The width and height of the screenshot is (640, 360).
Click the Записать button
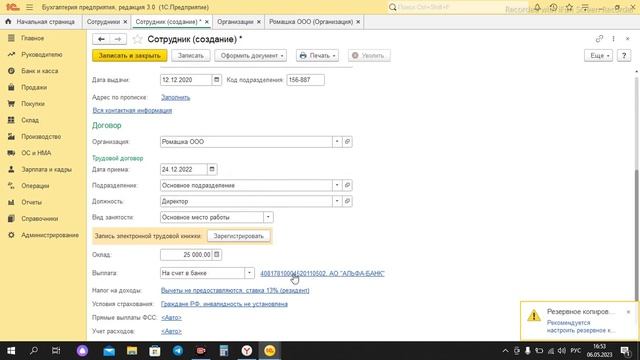point(191,56)
